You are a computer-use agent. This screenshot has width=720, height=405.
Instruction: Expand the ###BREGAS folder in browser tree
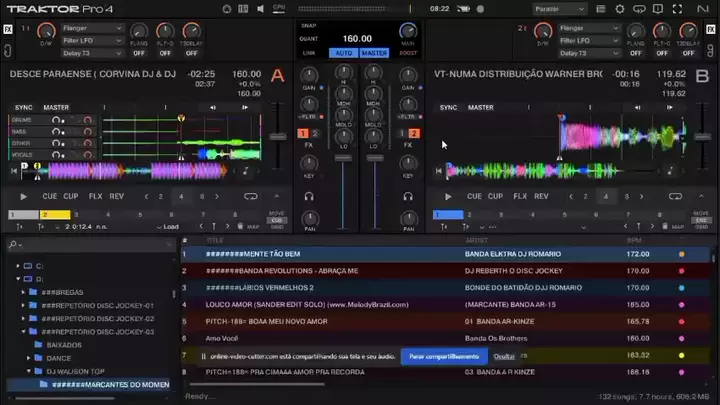pyautogui.click(x=21, y=292)
